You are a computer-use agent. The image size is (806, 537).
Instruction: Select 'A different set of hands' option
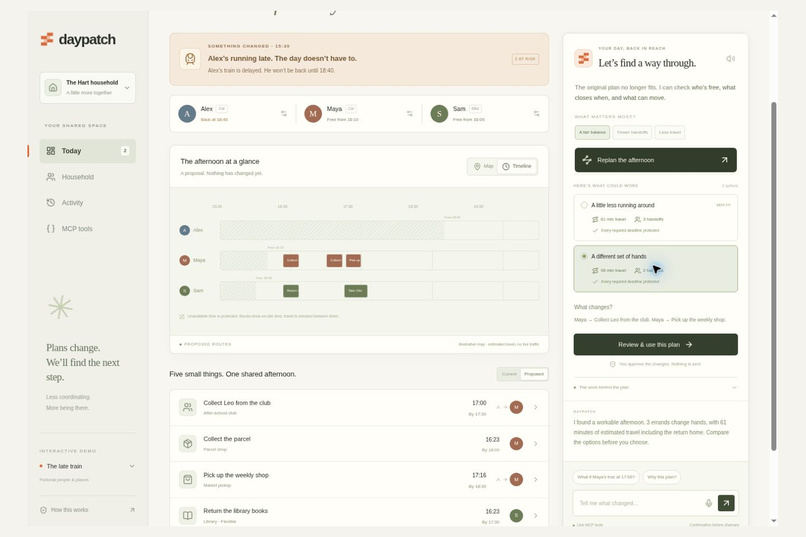click(655, 269)
